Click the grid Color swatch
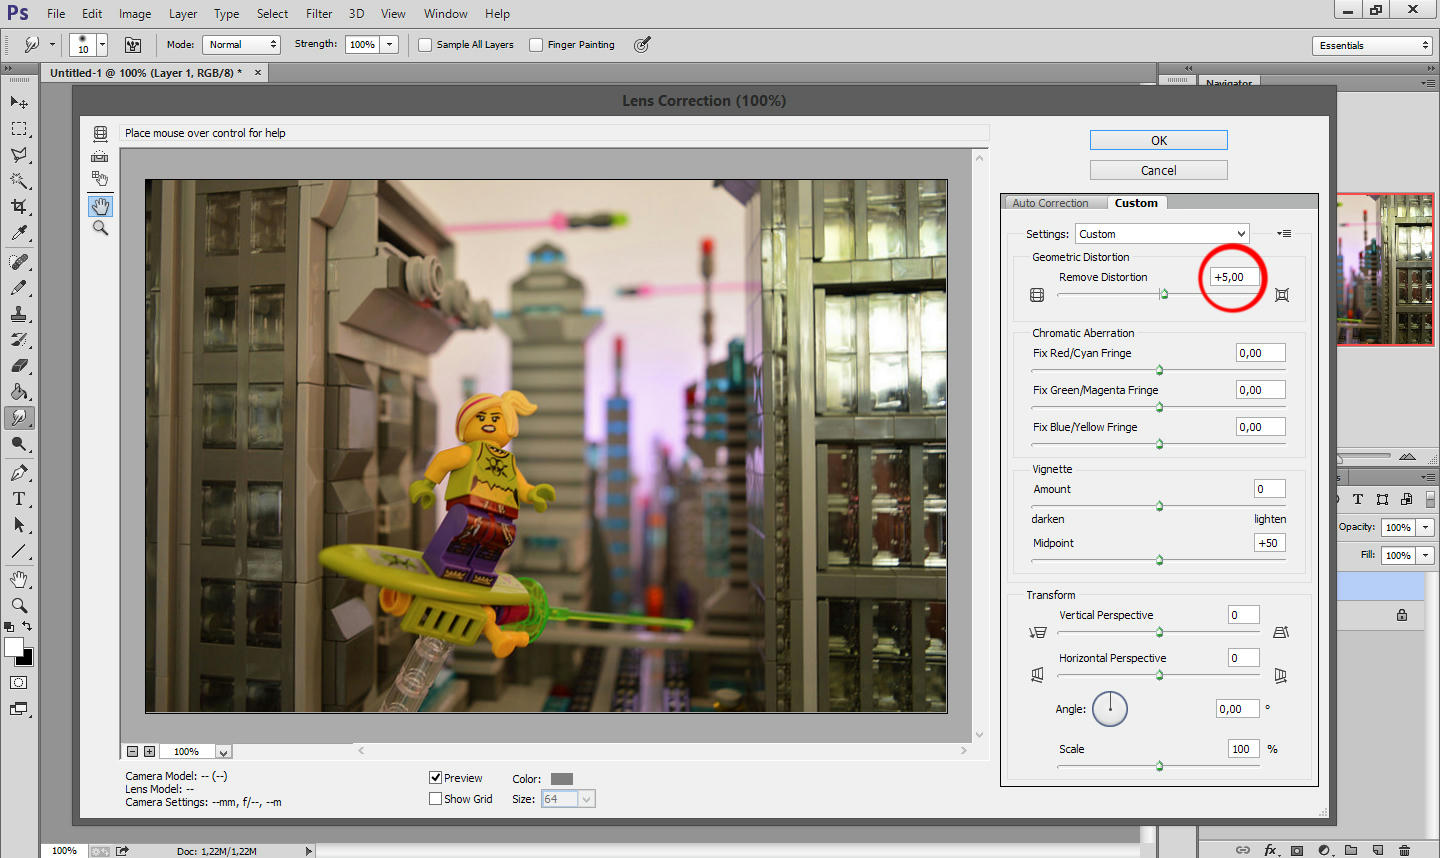The height and width of the screenshot is (858, 1440). point(562,779)
